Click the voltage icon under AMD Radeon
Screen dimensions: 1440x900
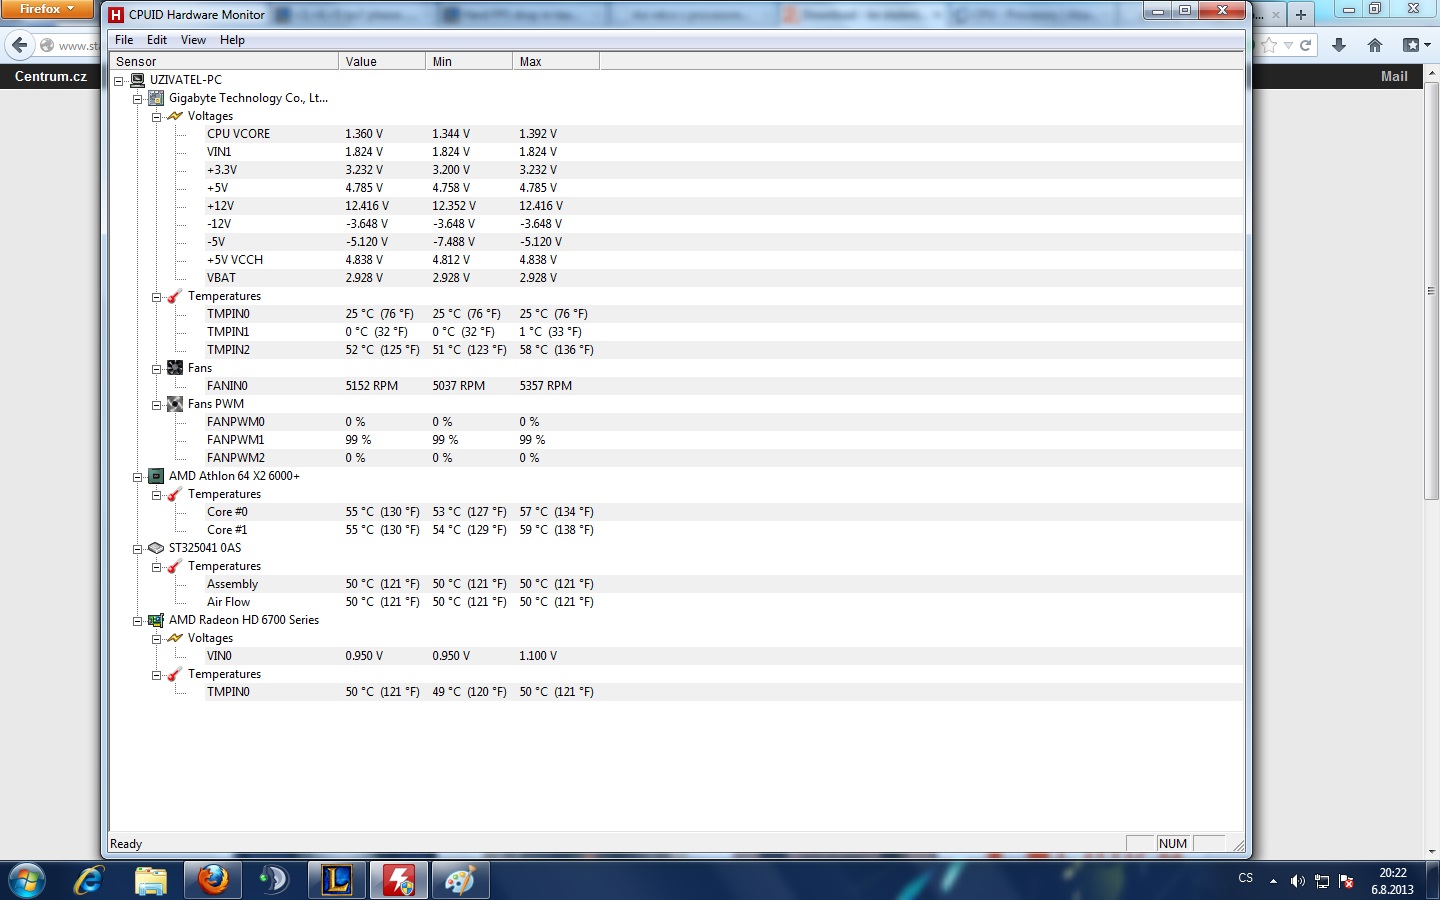(x=175, y=638)
